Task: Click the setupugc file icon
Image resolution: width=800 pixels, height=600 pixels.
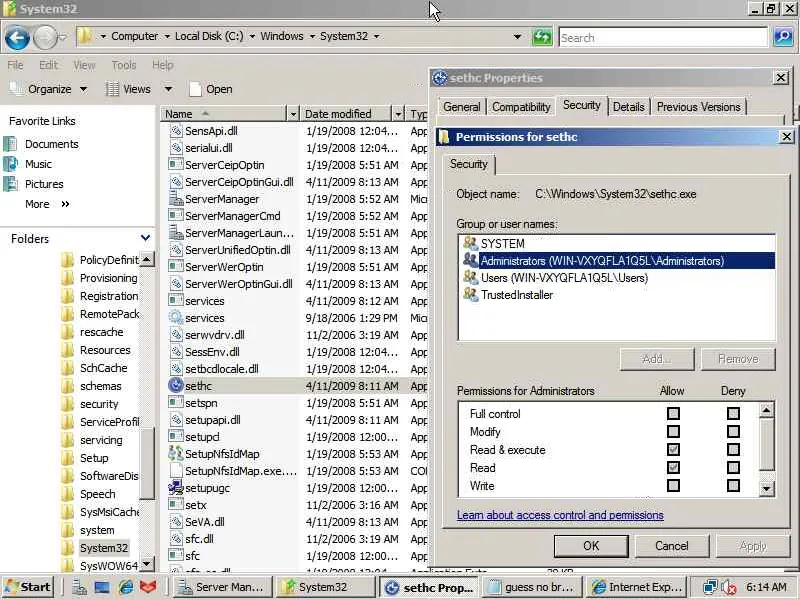Action: [176, 488]
